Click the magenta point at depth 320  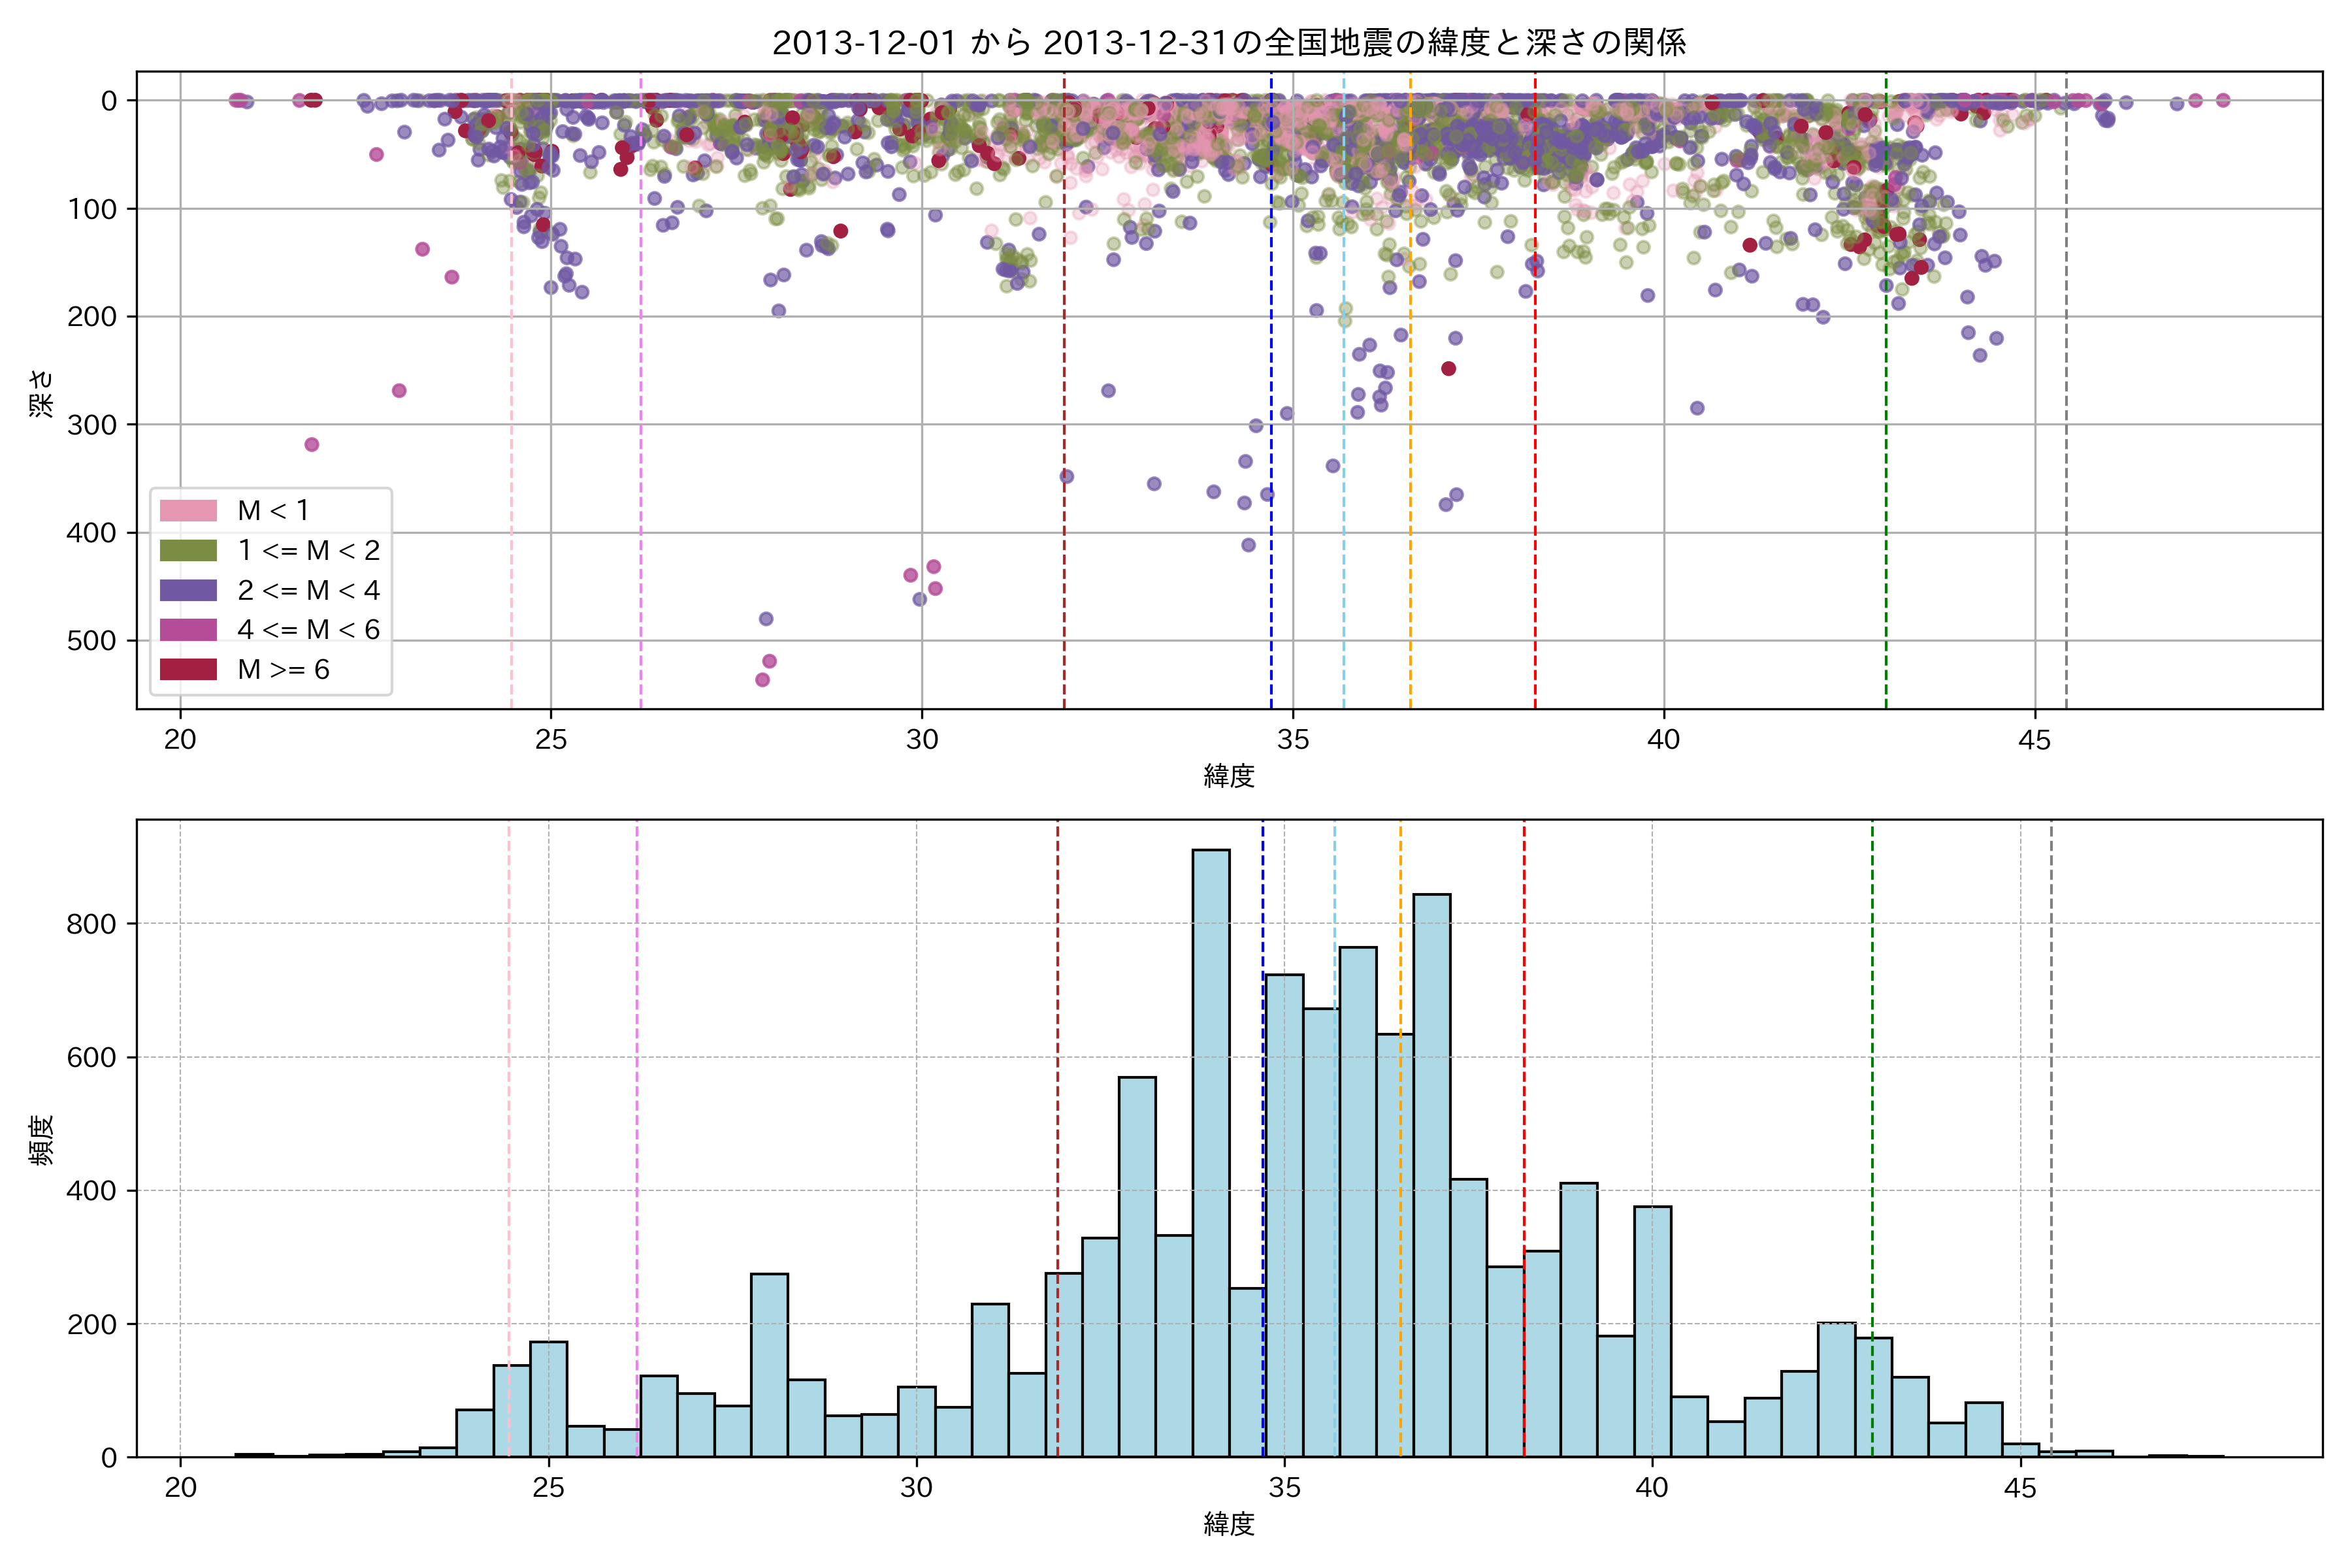[312, 444]
